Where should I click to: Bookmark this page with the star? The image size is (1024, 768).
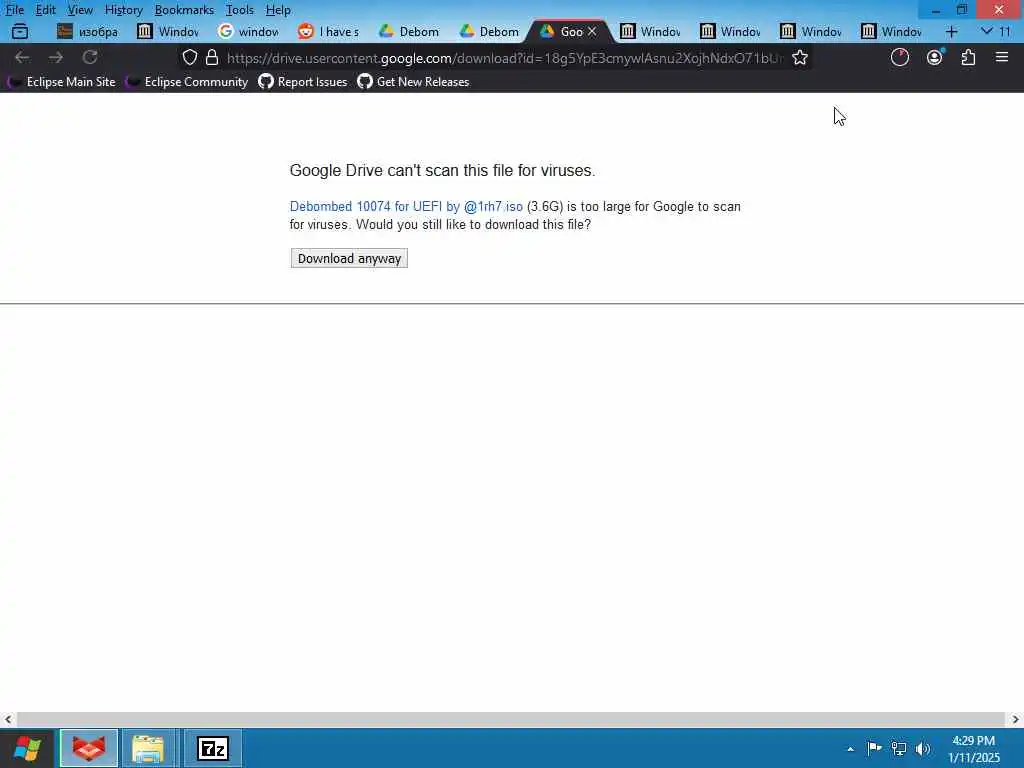799,57
